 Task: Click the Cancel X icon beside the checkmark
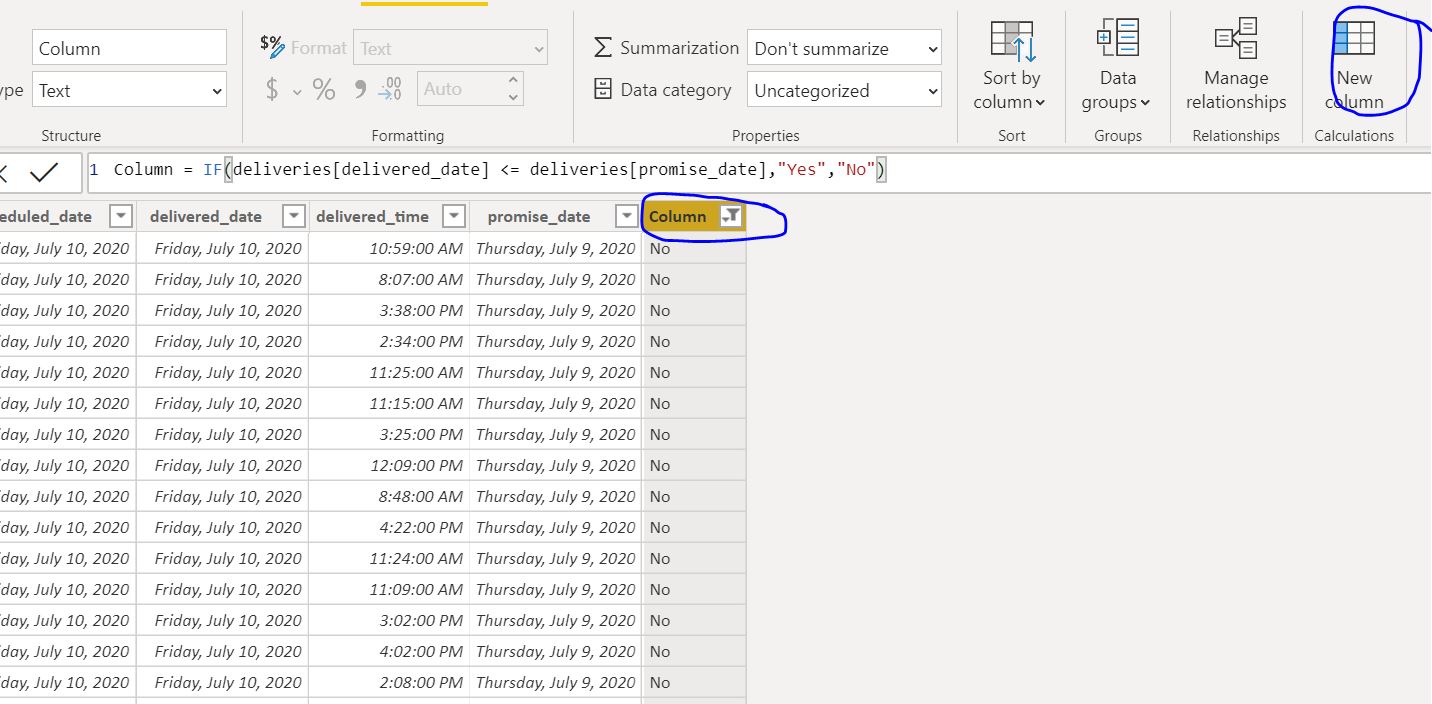pos(3,174)
